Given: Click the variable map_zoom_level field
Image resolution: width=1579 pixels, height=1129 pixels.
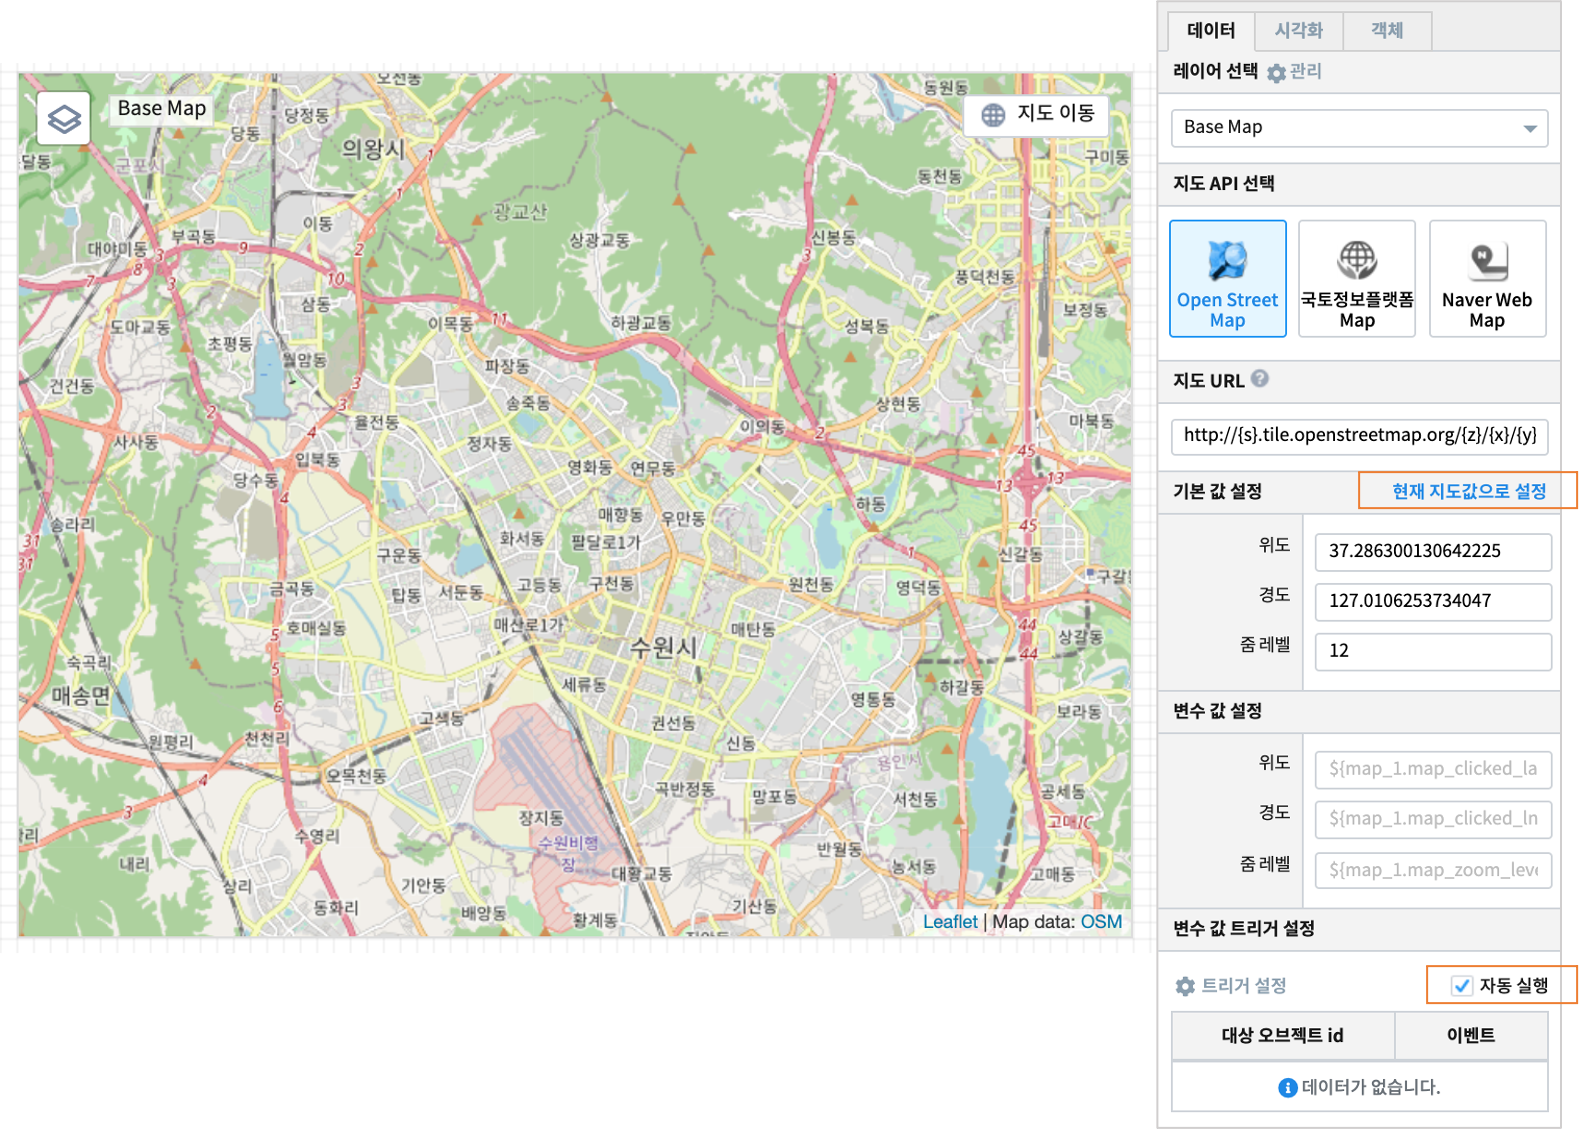Looking at the screenshot, I should point(1433,871).
